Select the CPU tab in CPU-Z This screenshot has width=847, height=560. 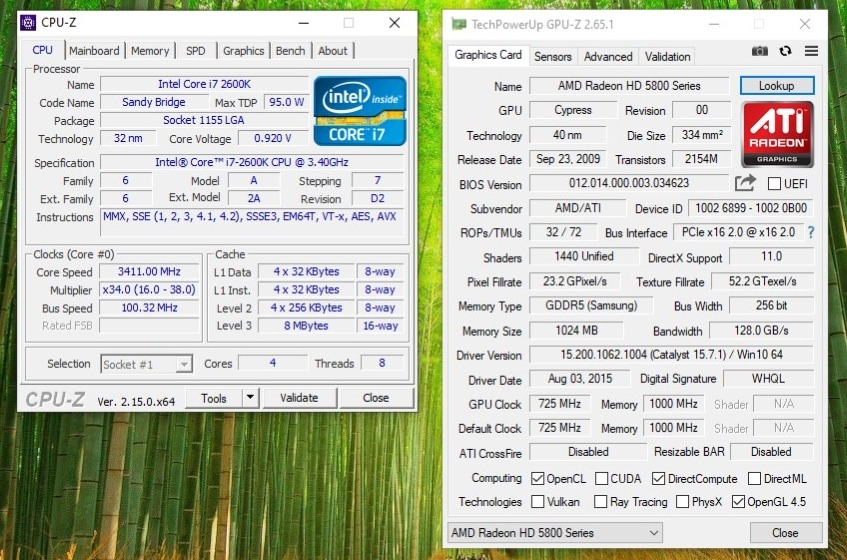click(x=42, y=50)
